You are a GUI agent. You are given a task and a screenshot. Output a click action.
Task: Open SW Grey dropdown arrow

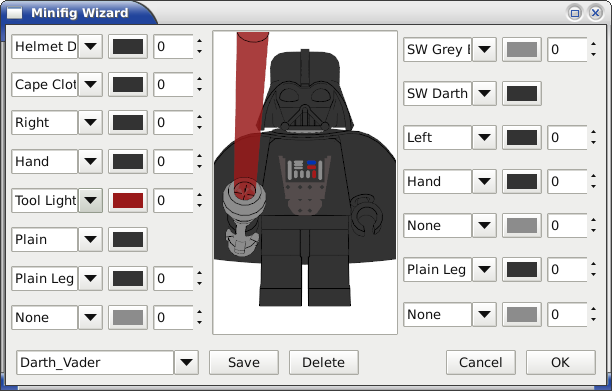[484, 50]
